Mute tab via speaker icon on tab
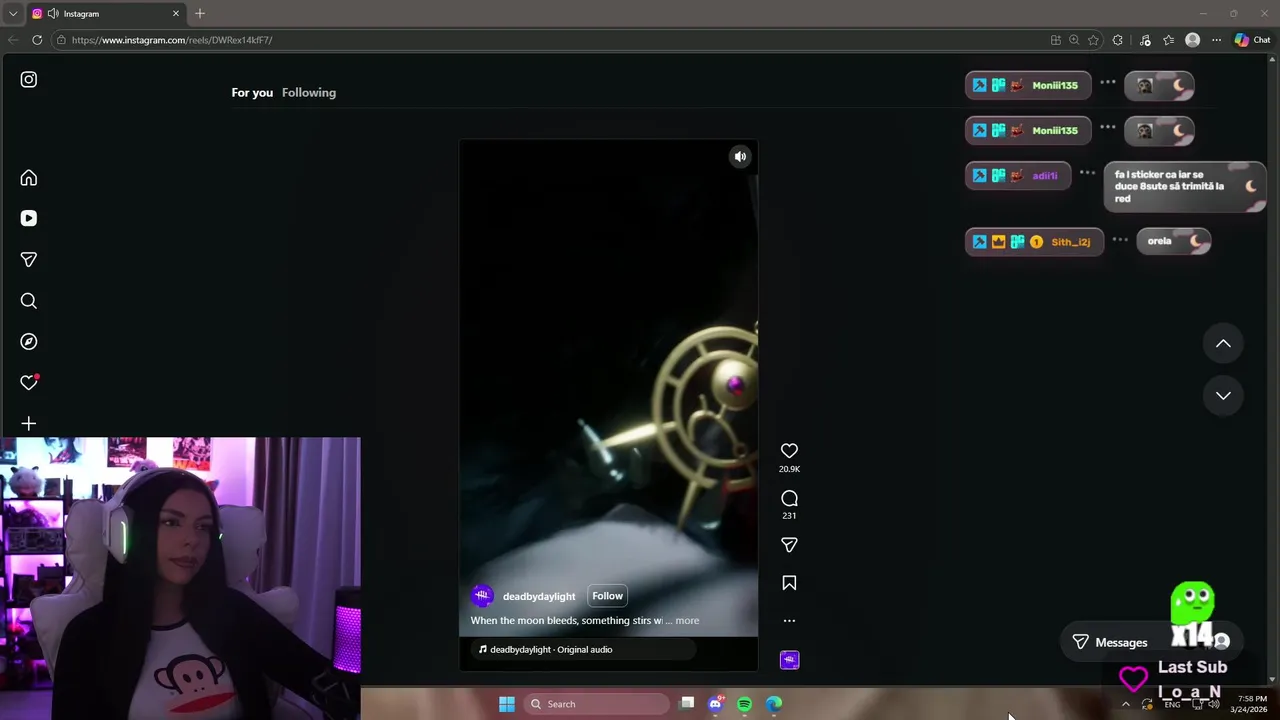The height and width of the screenshot is (720, 1280). [x=53, y=14]
